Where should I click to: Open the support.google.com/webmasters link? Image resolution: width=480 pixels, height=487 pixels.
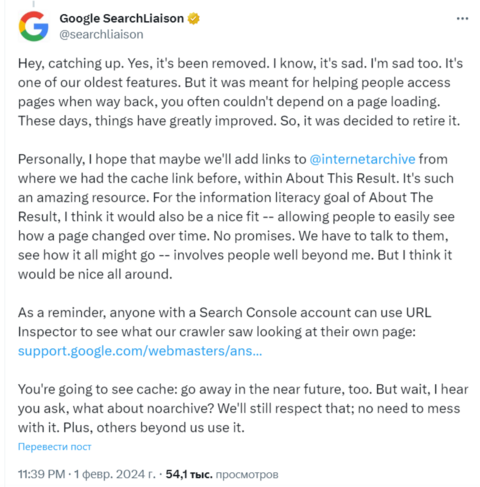(x=140, y=351)
